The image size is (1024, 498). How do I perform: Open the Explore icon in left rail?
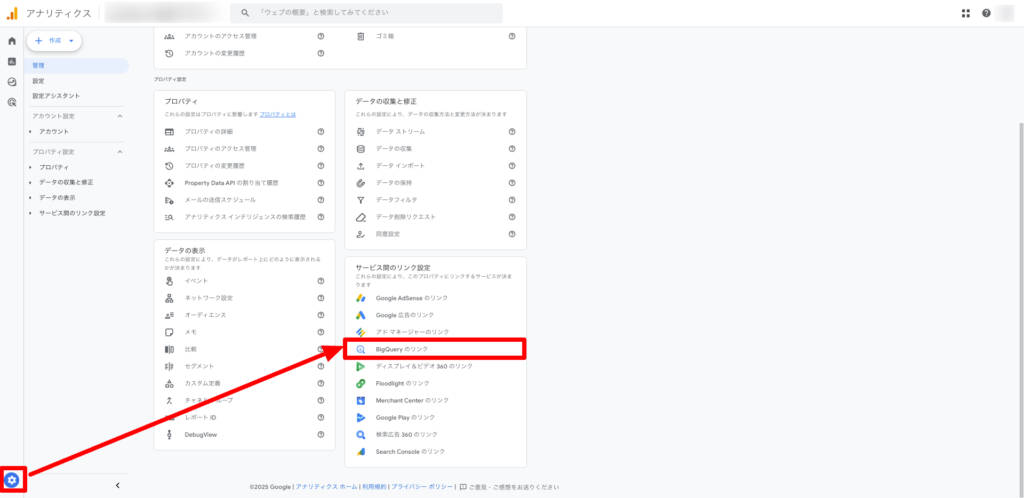(12, 82)
